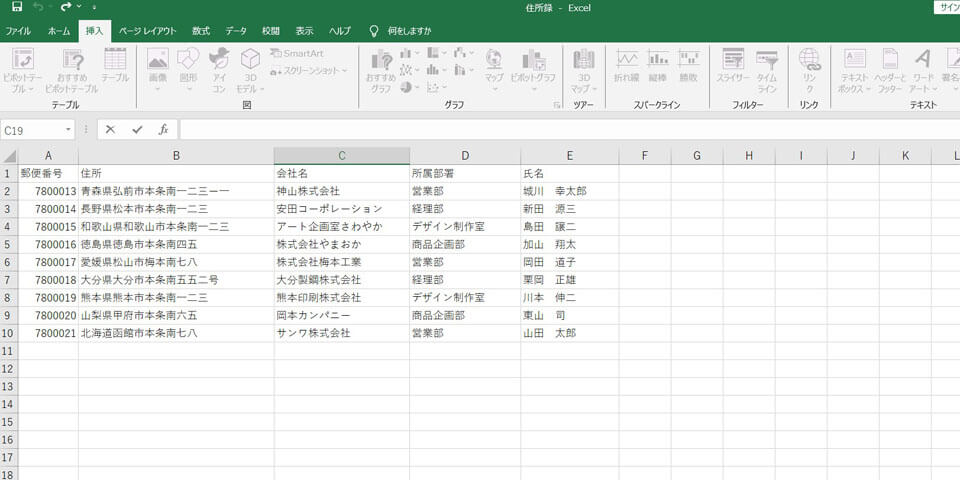This screenshot has width=960, height=480.
Task: Click the Save icon in the title bar
Action: point(17,7)
